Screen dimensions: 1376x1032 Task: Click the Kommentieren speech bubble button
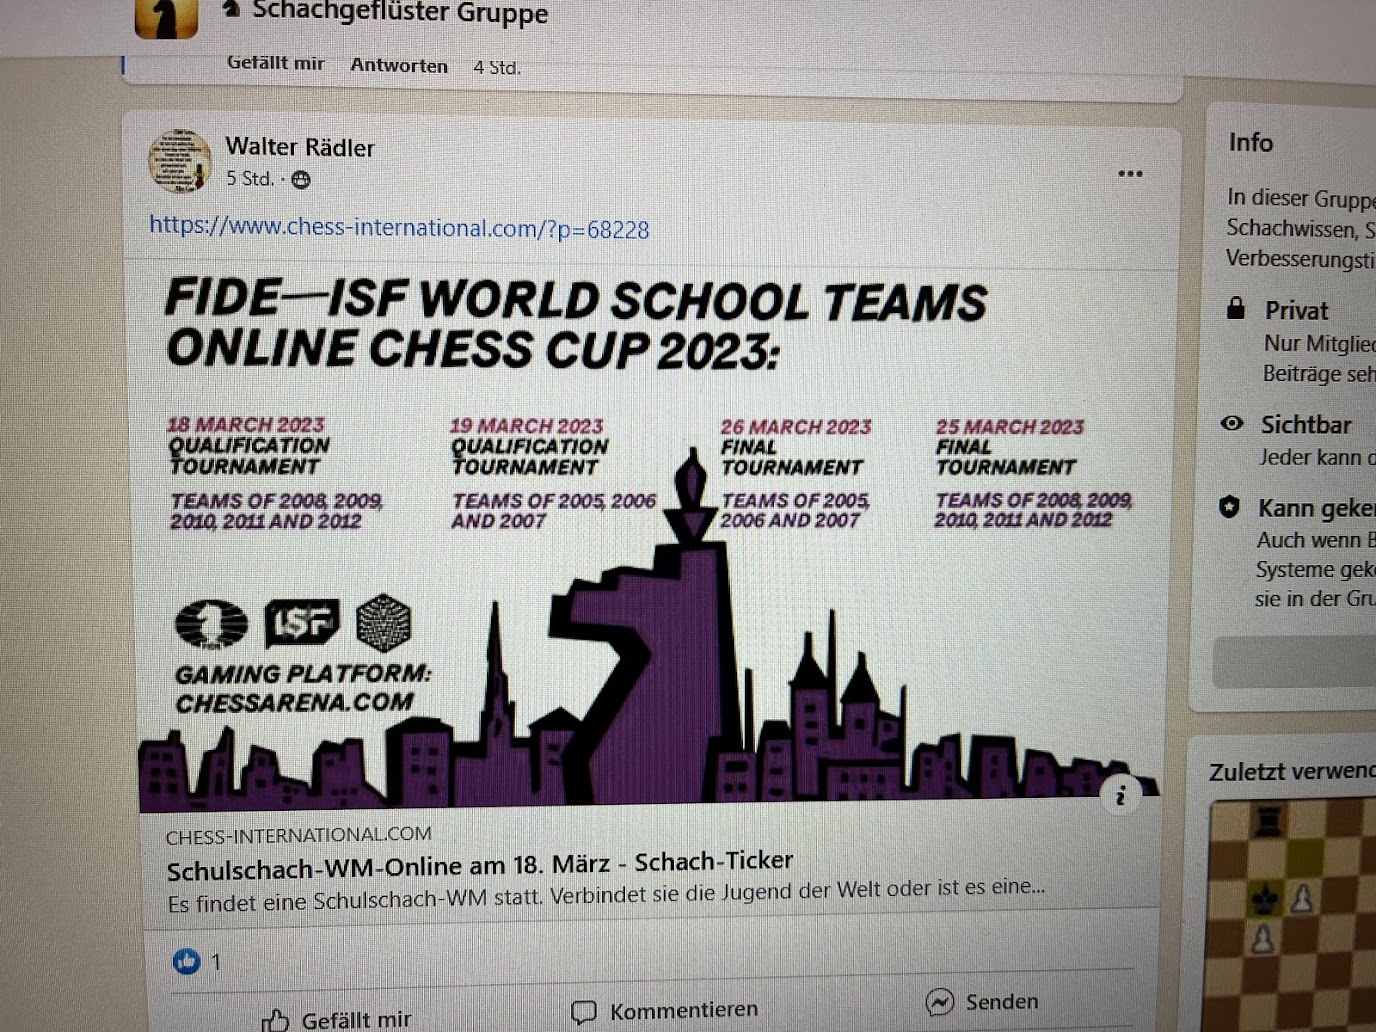(x=664, y=1011)
